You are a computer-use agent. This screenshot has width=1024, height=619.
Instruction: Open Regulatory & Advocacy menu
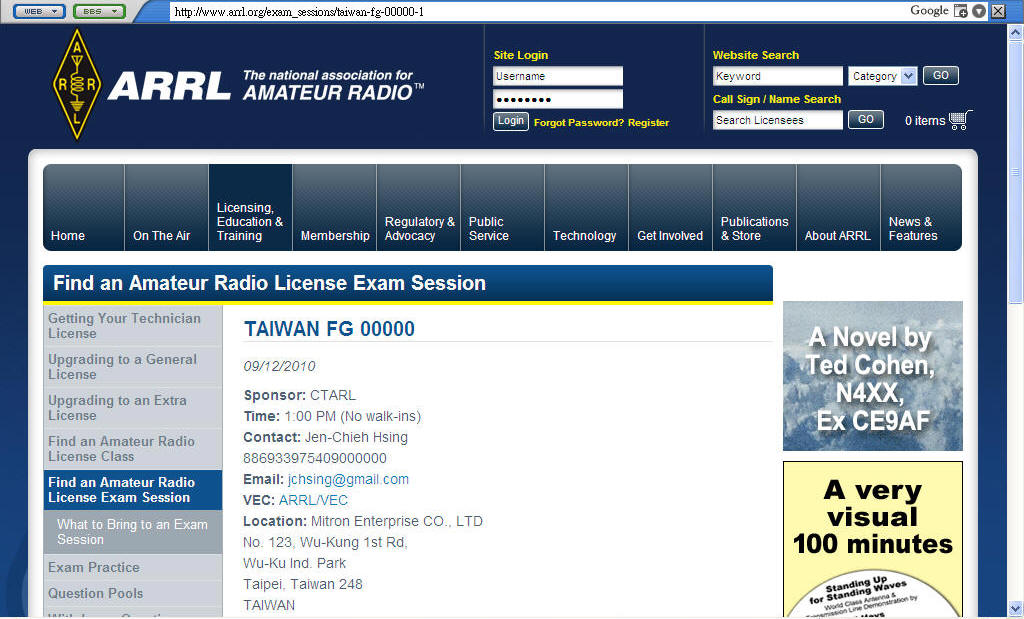(419, 208)
